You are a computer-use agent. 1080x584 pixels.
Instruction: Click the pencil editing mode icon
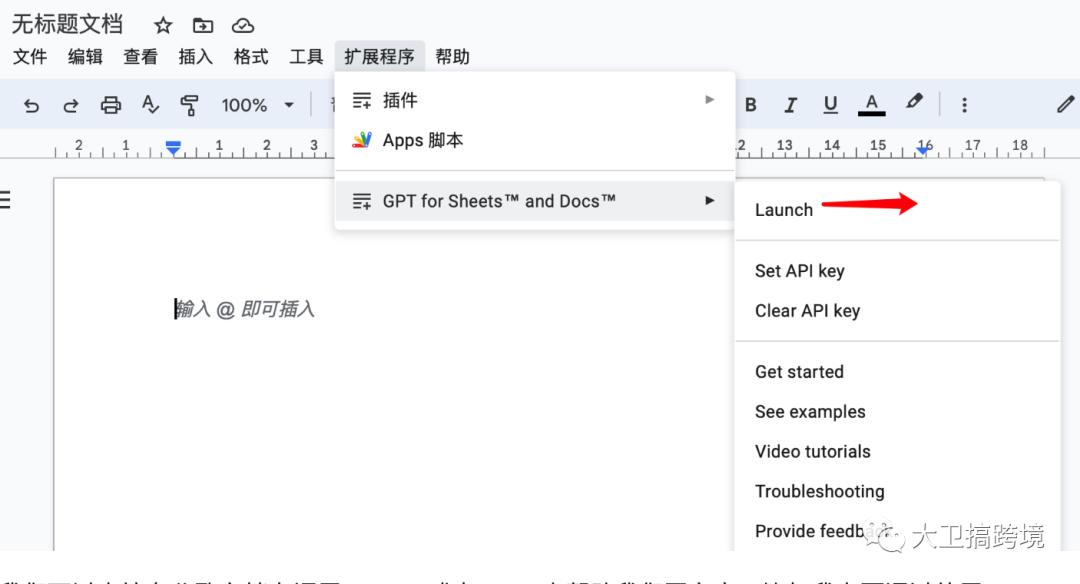[x=1066, y=104]
